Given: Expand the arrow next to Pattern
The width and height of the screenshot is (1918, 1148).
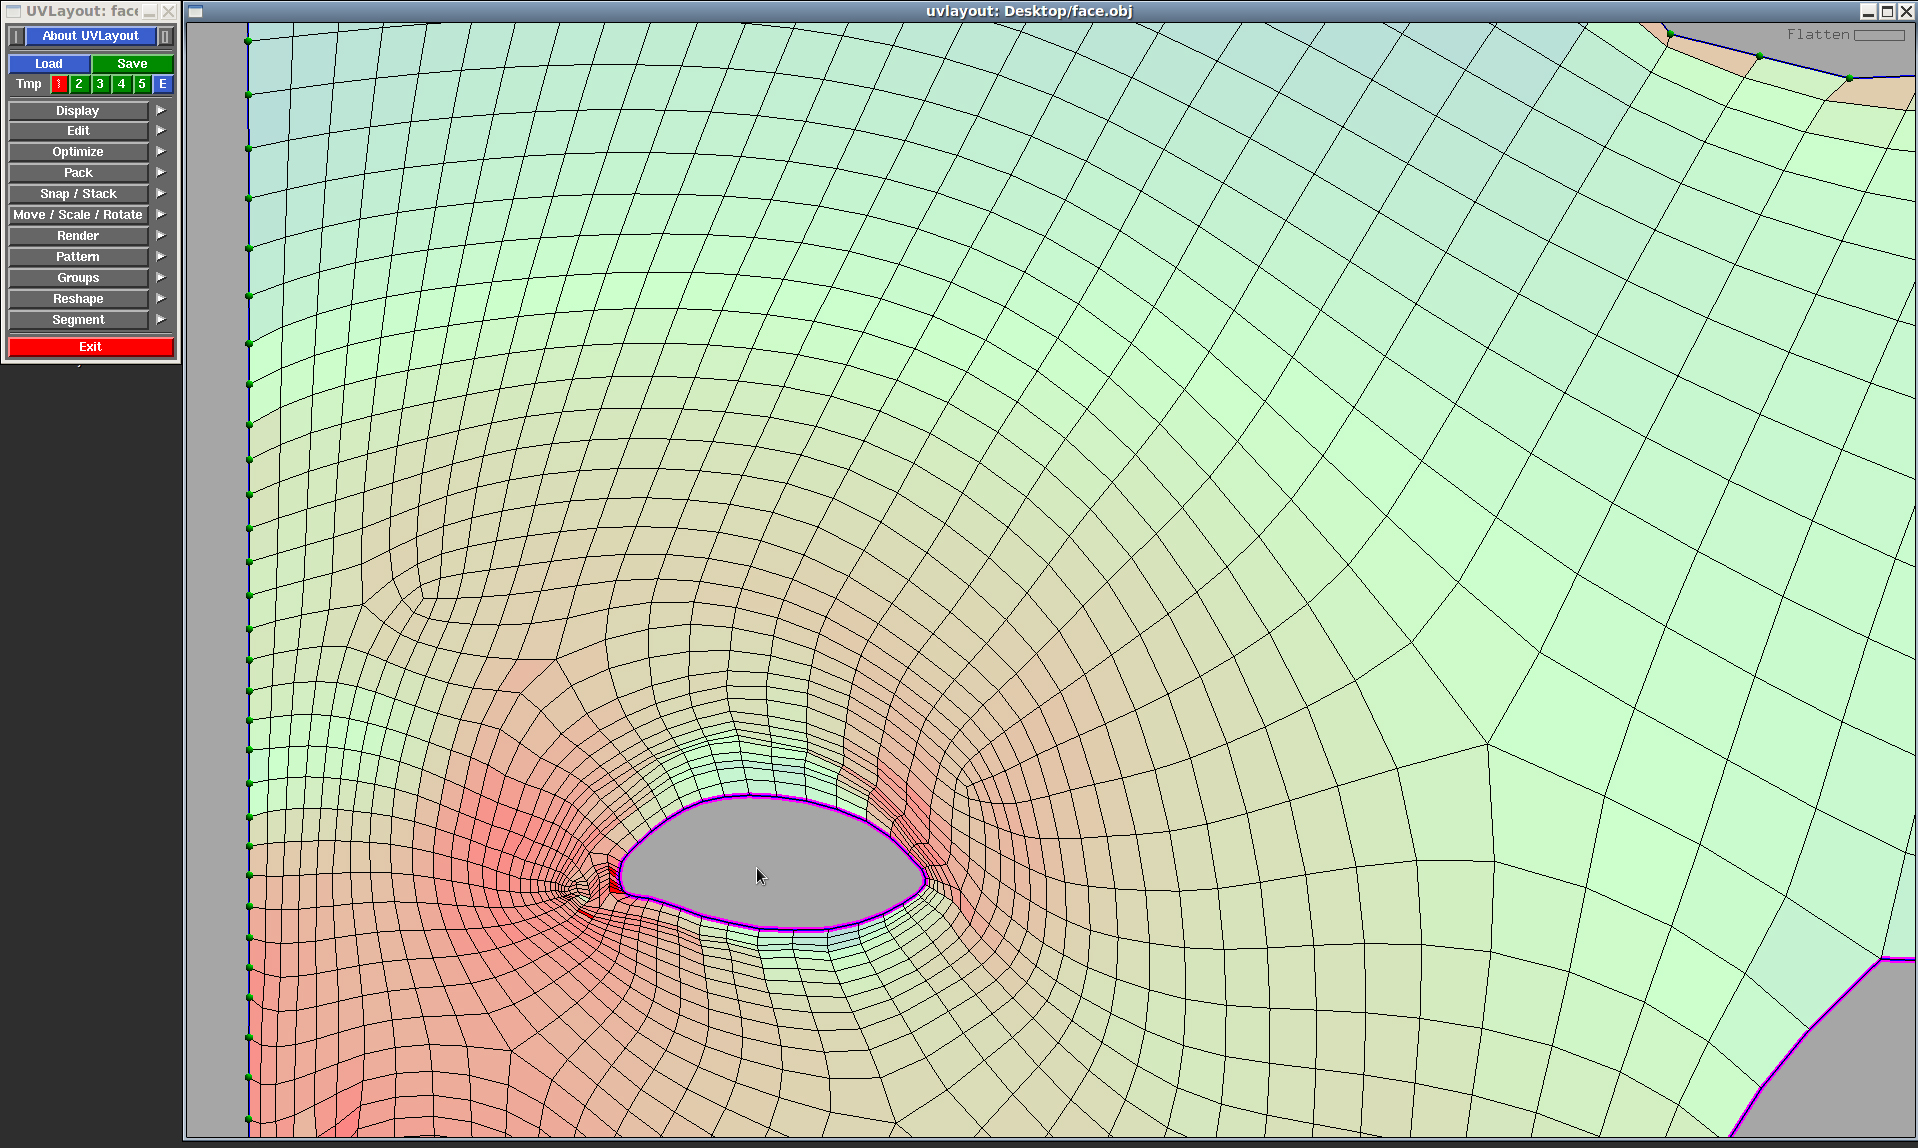Looking at the screenshot, I should click(x=161, y=257).
